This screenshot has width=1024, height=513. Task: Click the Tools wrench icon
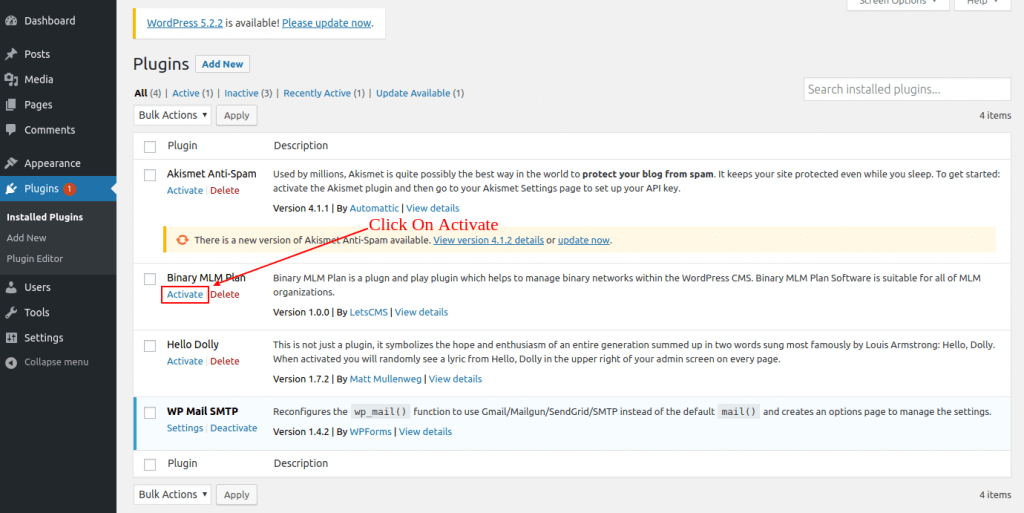(11, 312)
